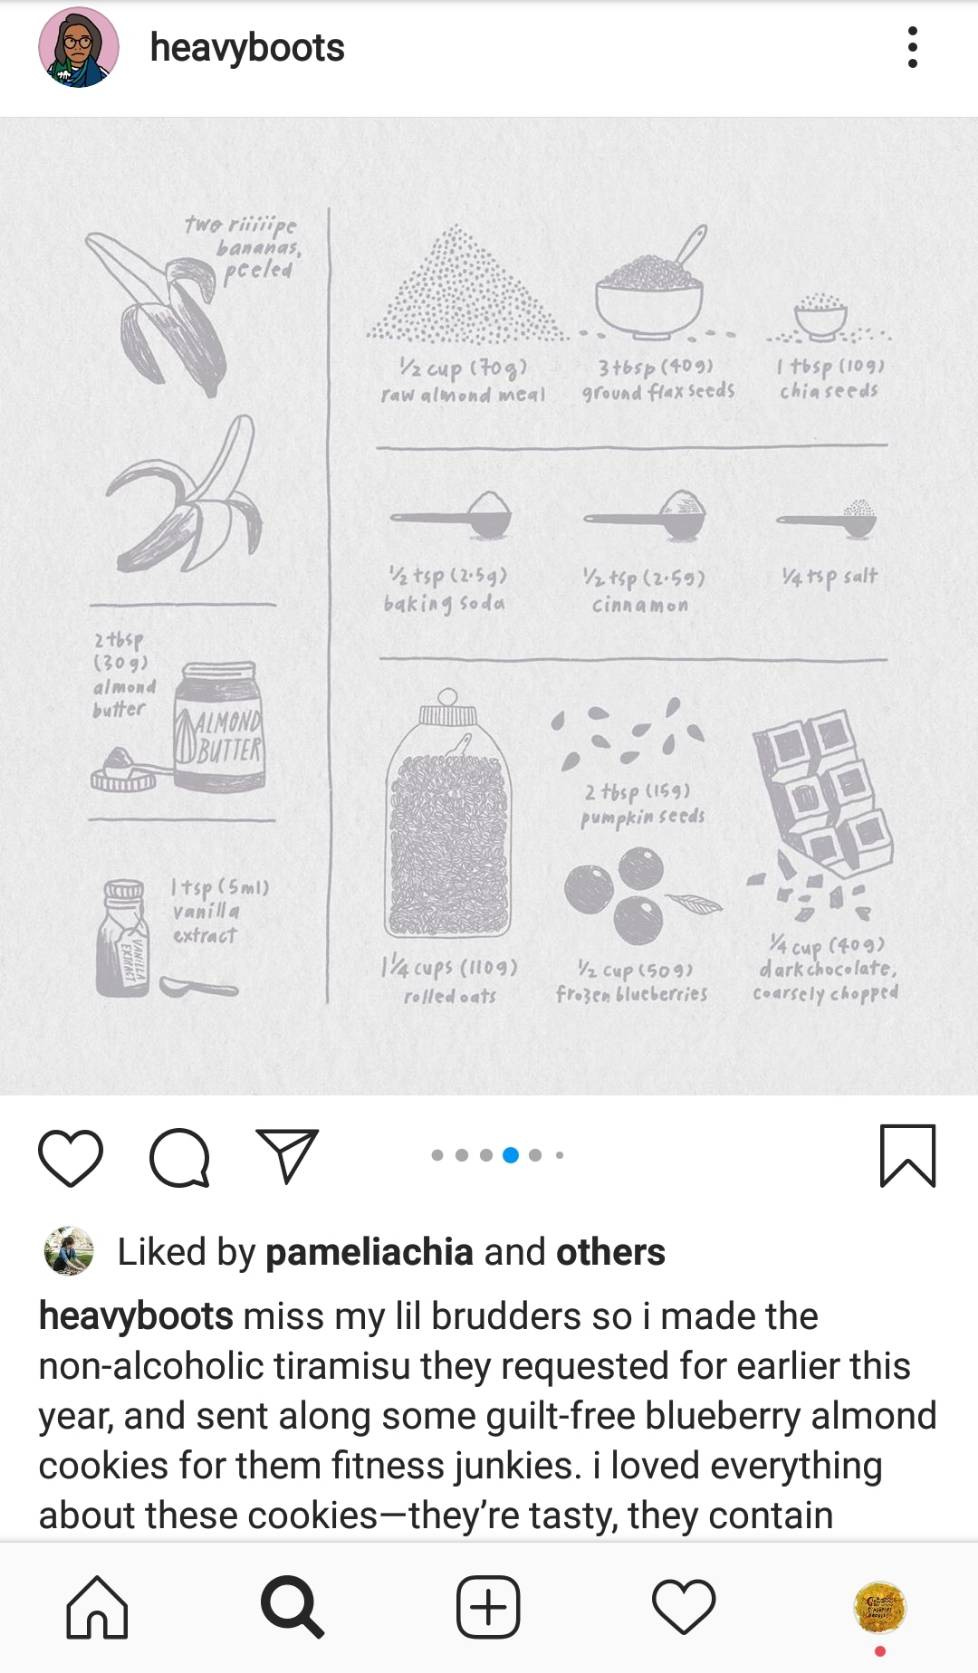Jump to first carousel page dot
The height and width of the screenshot is (1673, 978).
pos(437,1155)
